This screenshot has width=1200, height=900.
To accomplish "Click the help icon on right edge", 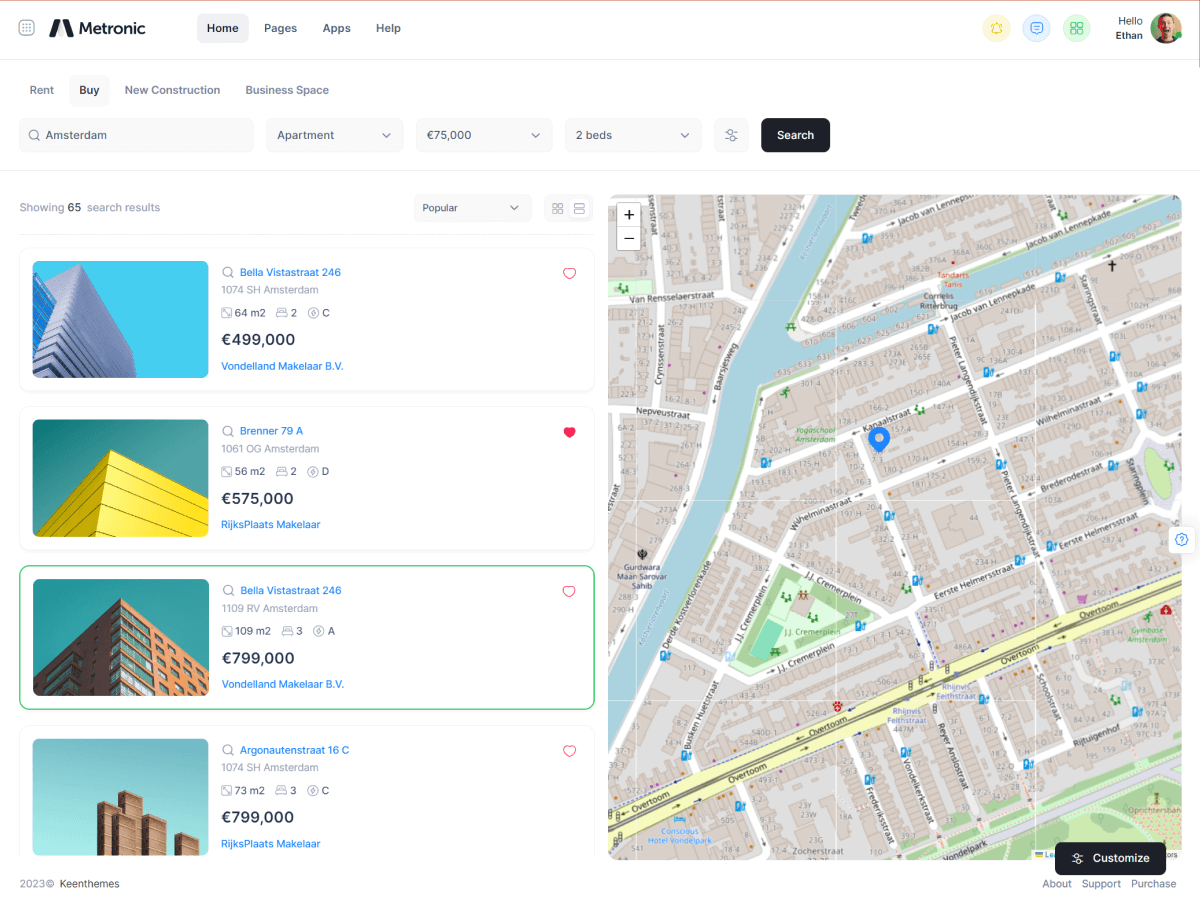I will pos(1181,540).
